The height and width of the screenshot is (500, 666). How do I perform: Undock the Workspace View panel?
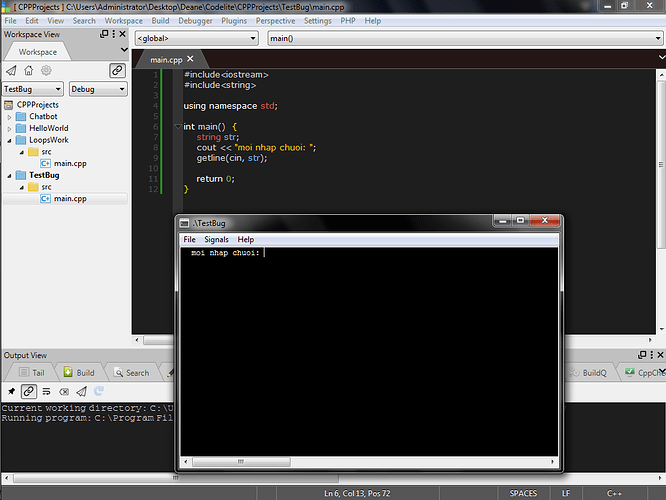tap(104, 34)
